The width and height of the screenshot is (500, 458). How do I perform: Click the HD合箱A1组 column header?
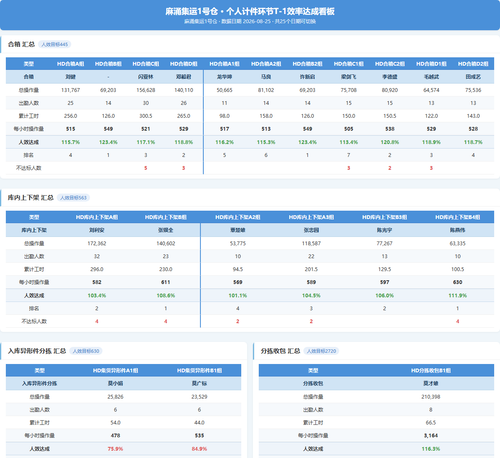click(x=224, y=64)
